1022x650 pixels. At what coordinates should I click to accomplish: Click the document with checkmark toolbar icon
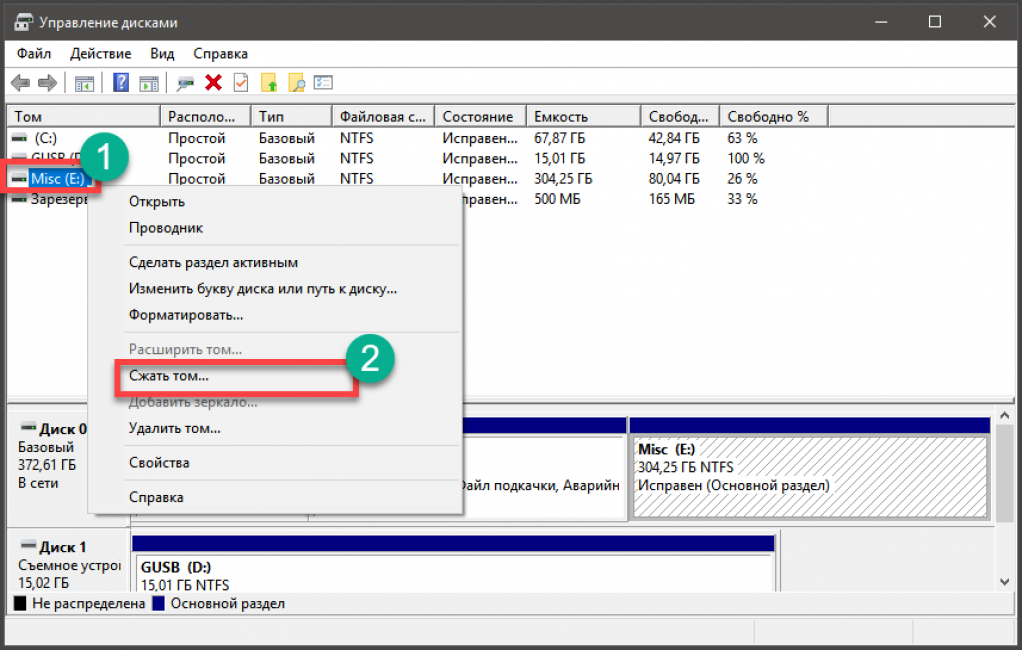pyautogui.click(x=241, y=83)
